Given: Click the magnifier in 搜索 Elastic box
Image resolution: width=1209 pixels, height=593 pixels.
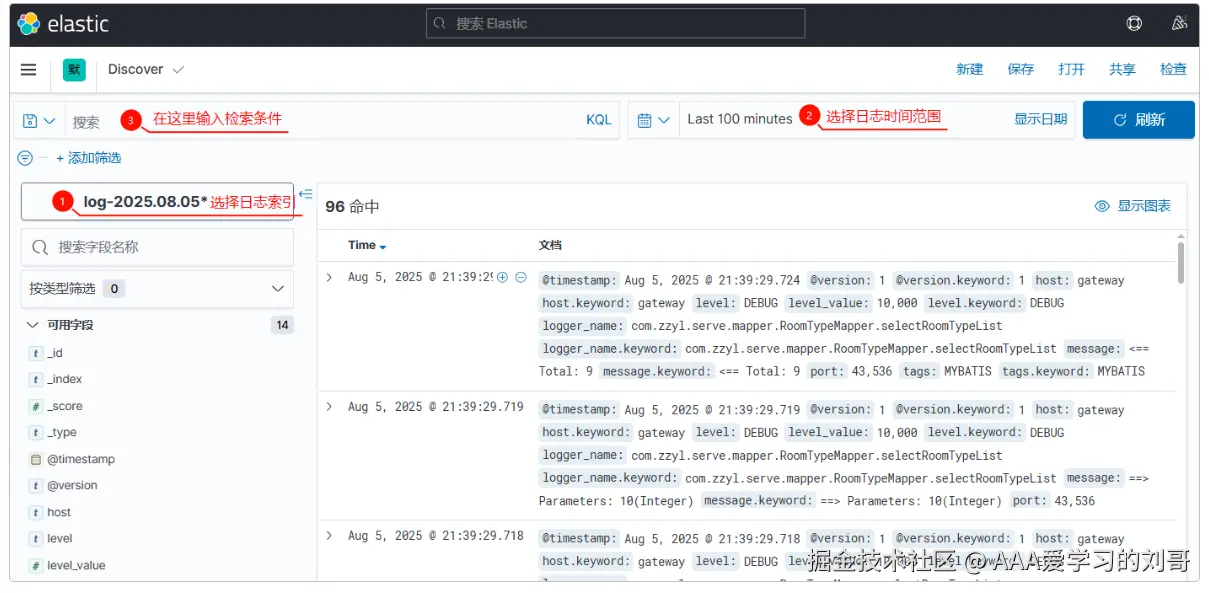Looking at the screenshot, I should [441, 24].
